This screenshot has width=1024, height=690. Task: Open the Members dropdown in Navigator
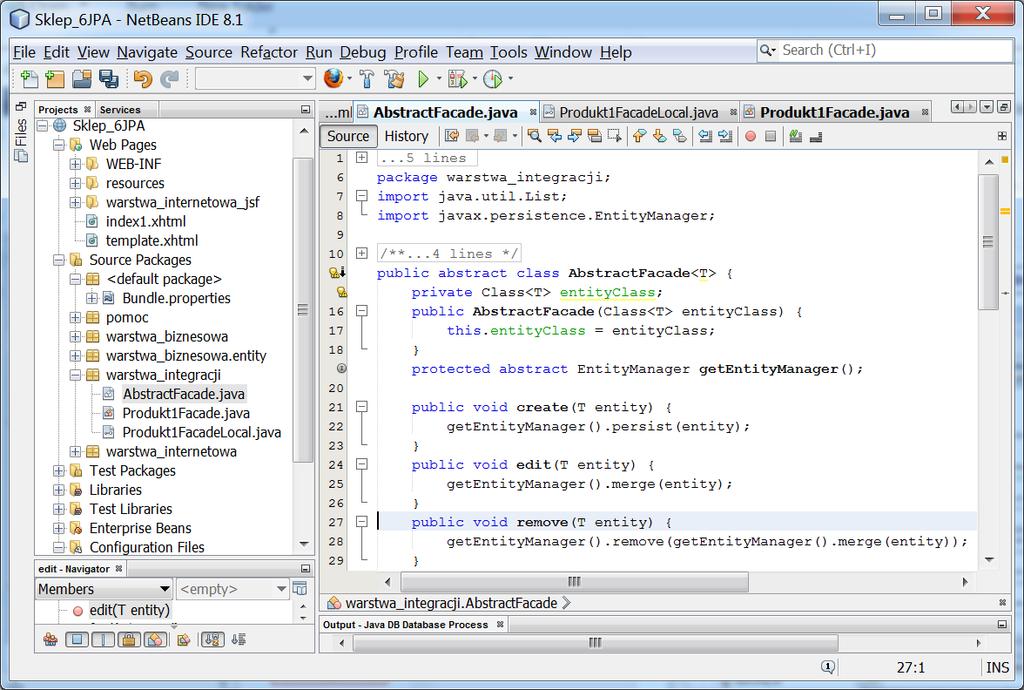[x=104, y=589]
